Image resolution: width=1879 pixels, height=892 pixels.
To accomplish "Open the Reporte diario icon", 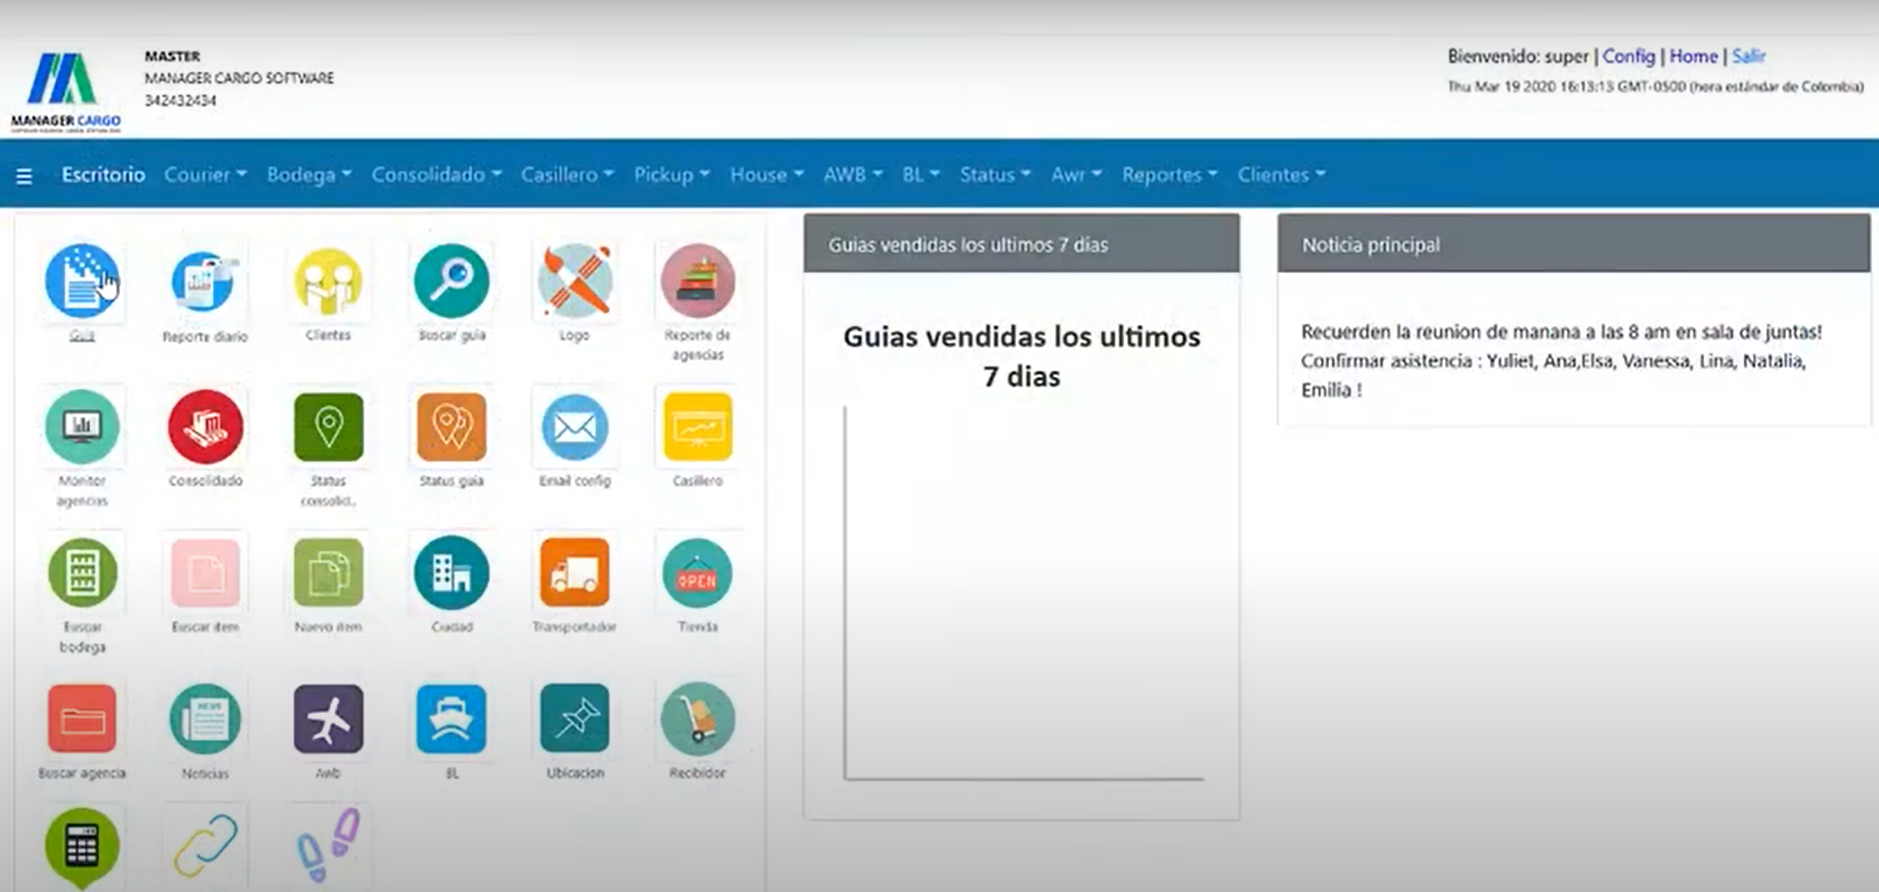I will coord(205,281).
